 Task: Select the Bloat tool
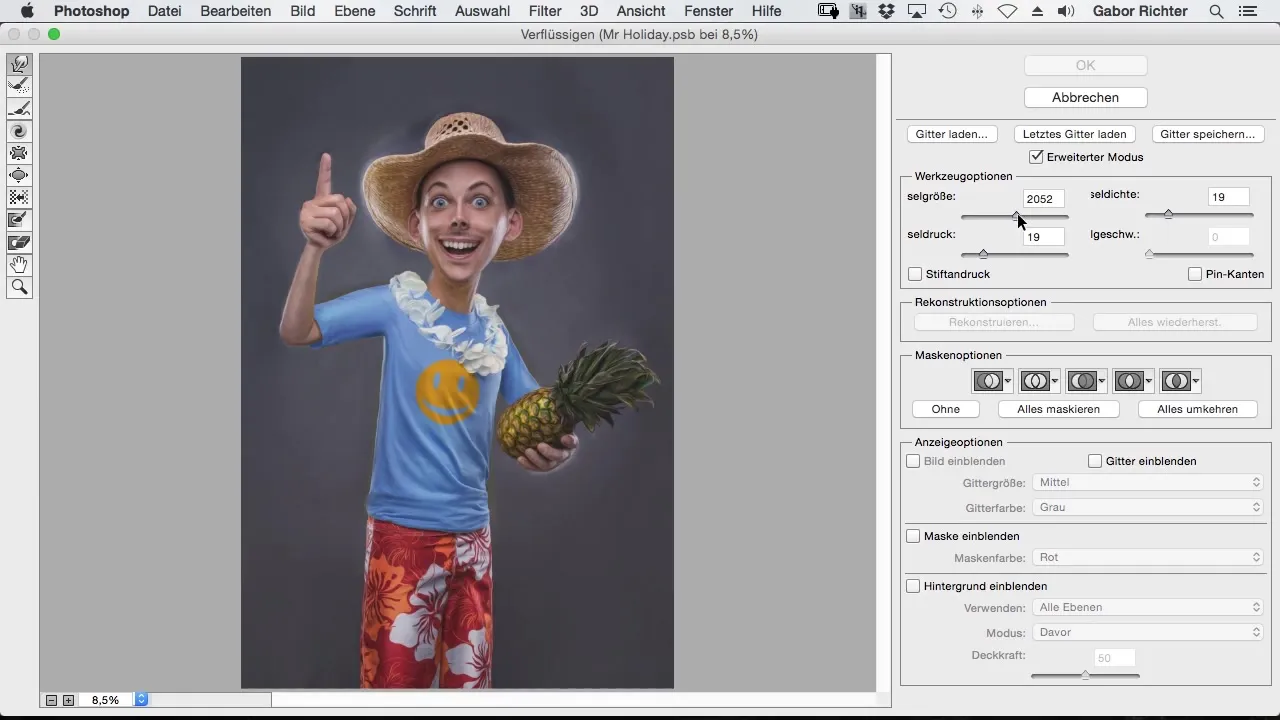[19, 175]
